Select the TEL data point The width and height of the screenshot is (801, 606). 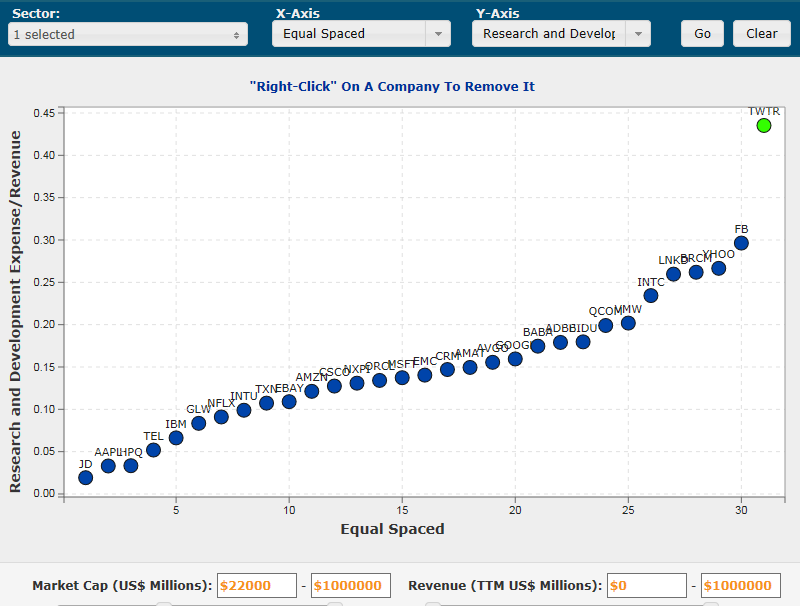(x=153, y=450)
